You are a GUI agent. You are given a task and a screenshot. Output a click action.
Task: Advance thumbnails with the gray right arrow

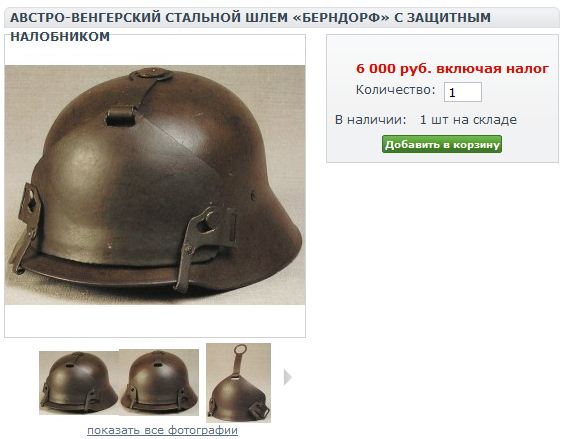pyautogui.click(x=288, y=377)
